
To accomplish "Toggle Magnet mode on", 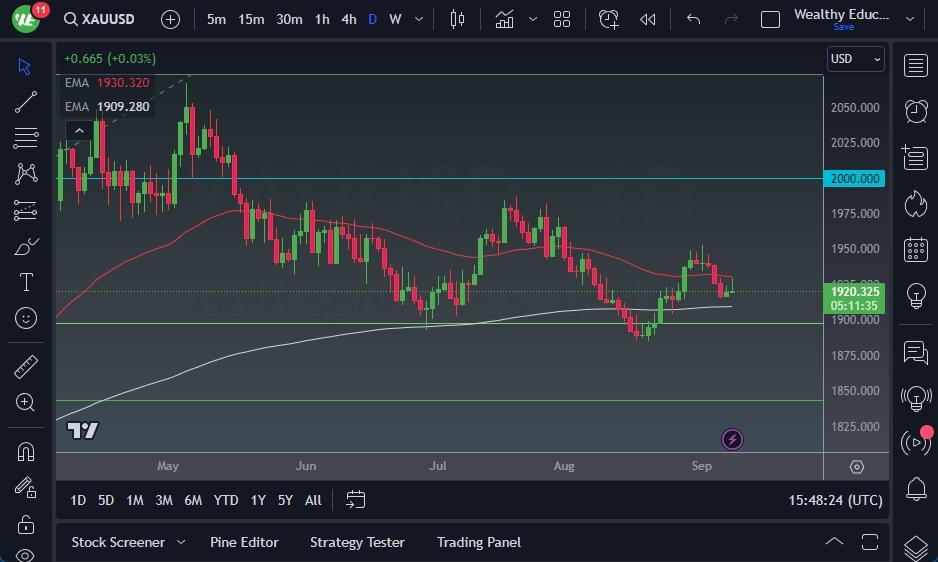I will click(26, 451).
